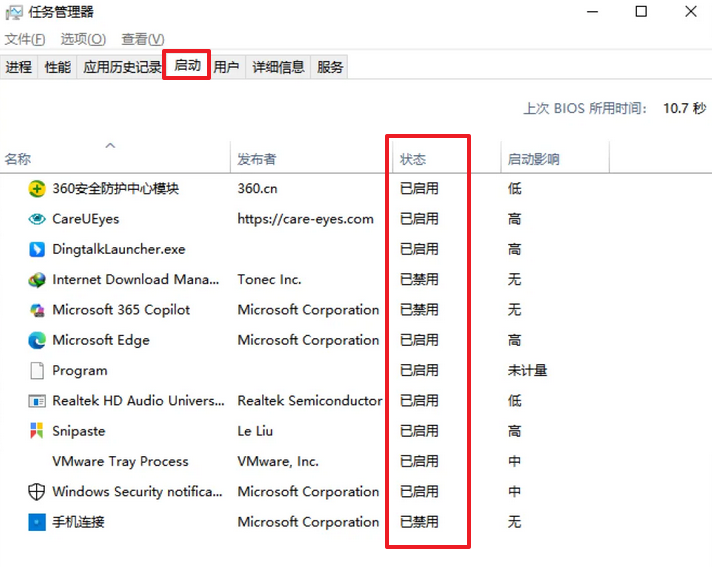Select the Microsoft Edge entry name

pyautogui.click(x=101, y=340)
